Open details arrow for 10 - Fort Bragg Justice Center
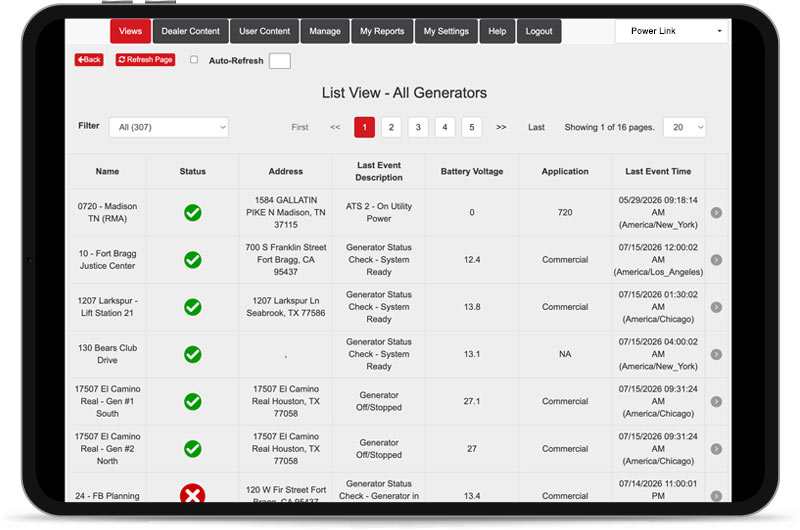 tap(716, 260)
